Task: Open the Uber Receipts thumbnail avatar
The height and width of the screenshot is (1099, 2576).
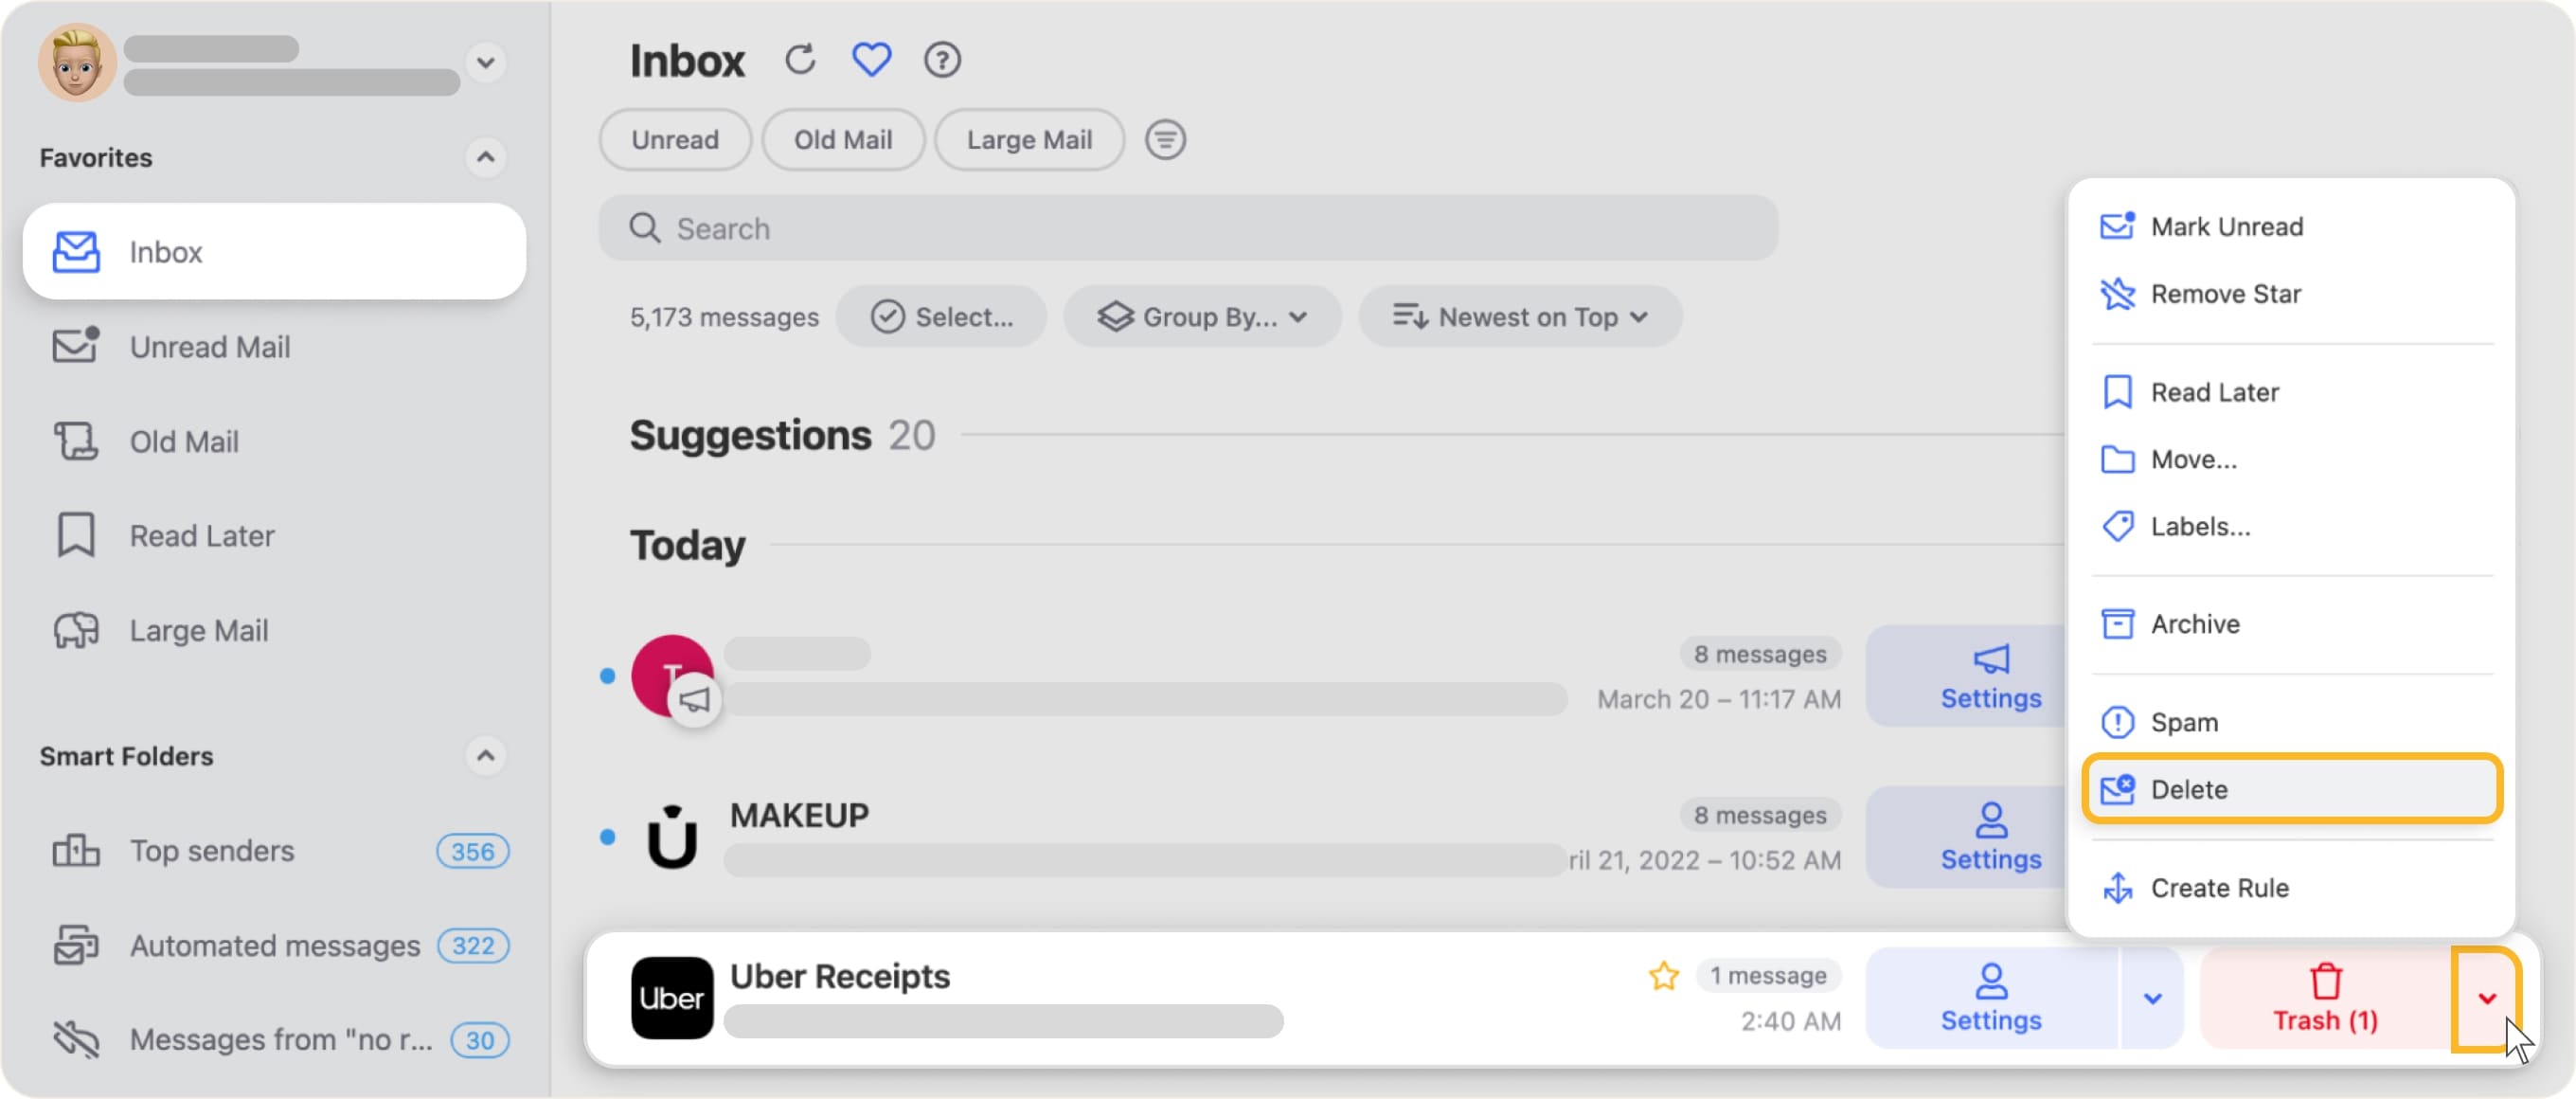Action: pyautogui.click(x=671, y=997)
